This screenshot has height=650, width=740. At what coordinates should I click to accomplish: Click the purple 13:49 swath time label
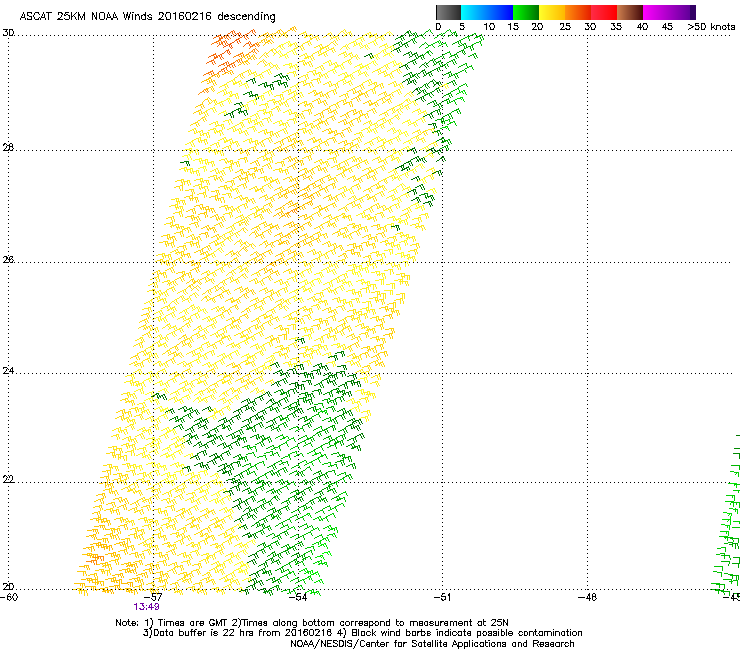146,607
